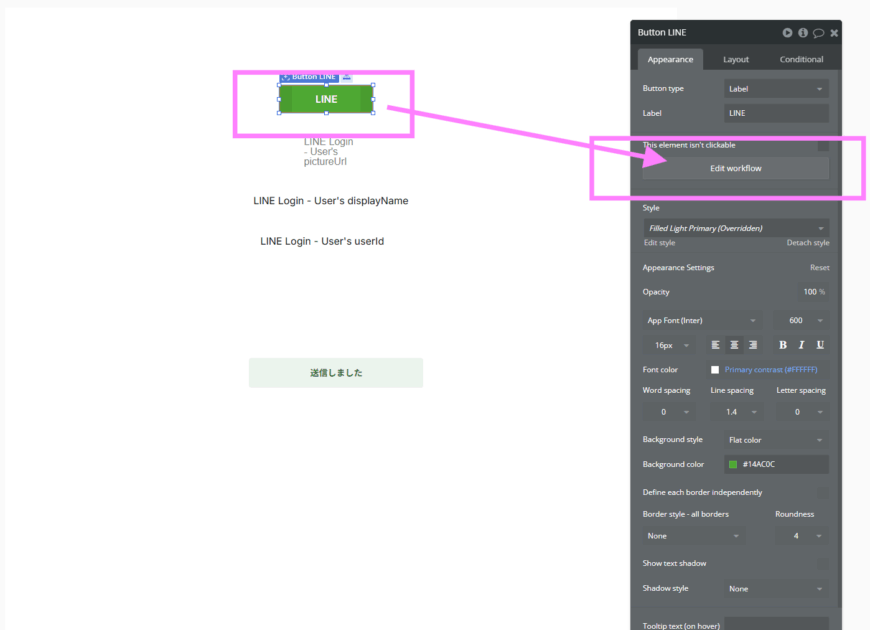
Task: Open the comment bubble icon in panel header
Action: coord(818,33)
